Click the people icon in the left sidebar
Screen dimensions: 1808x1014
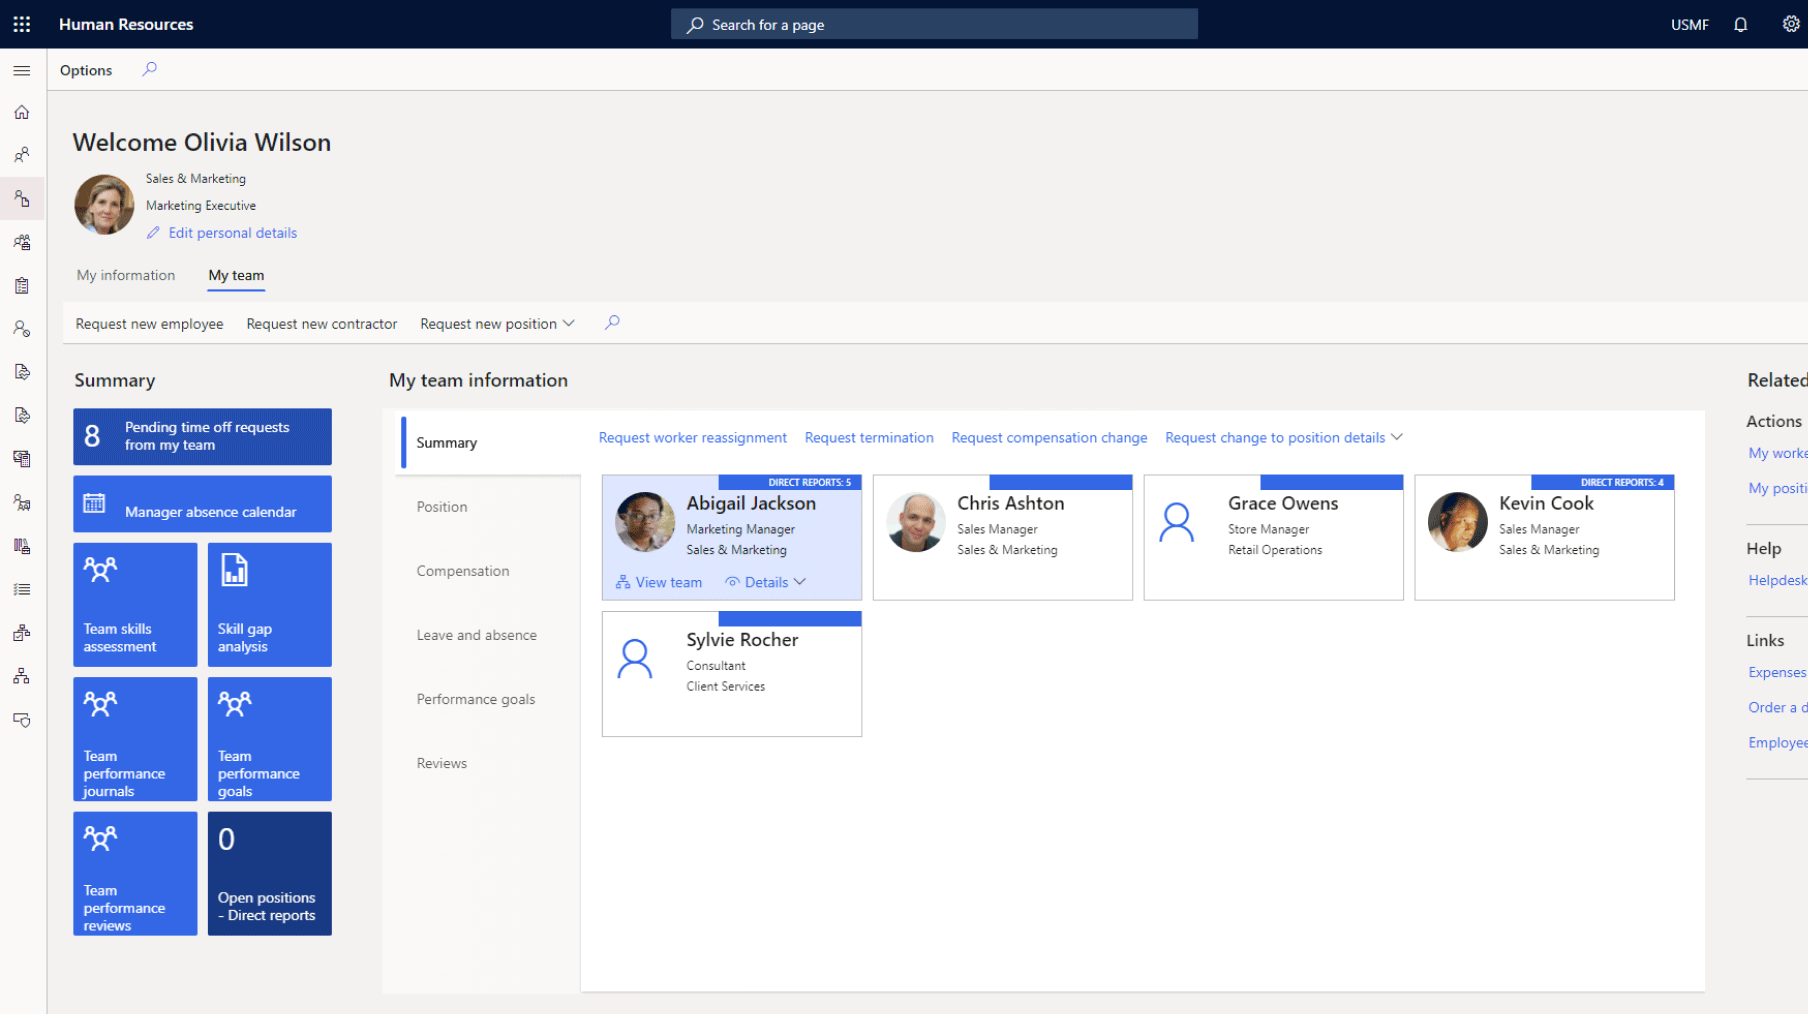(22, 154)
